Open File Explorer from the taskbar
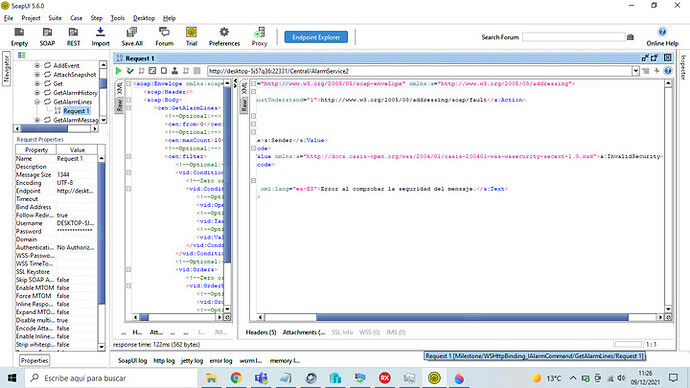 click(x=211, y=378)
